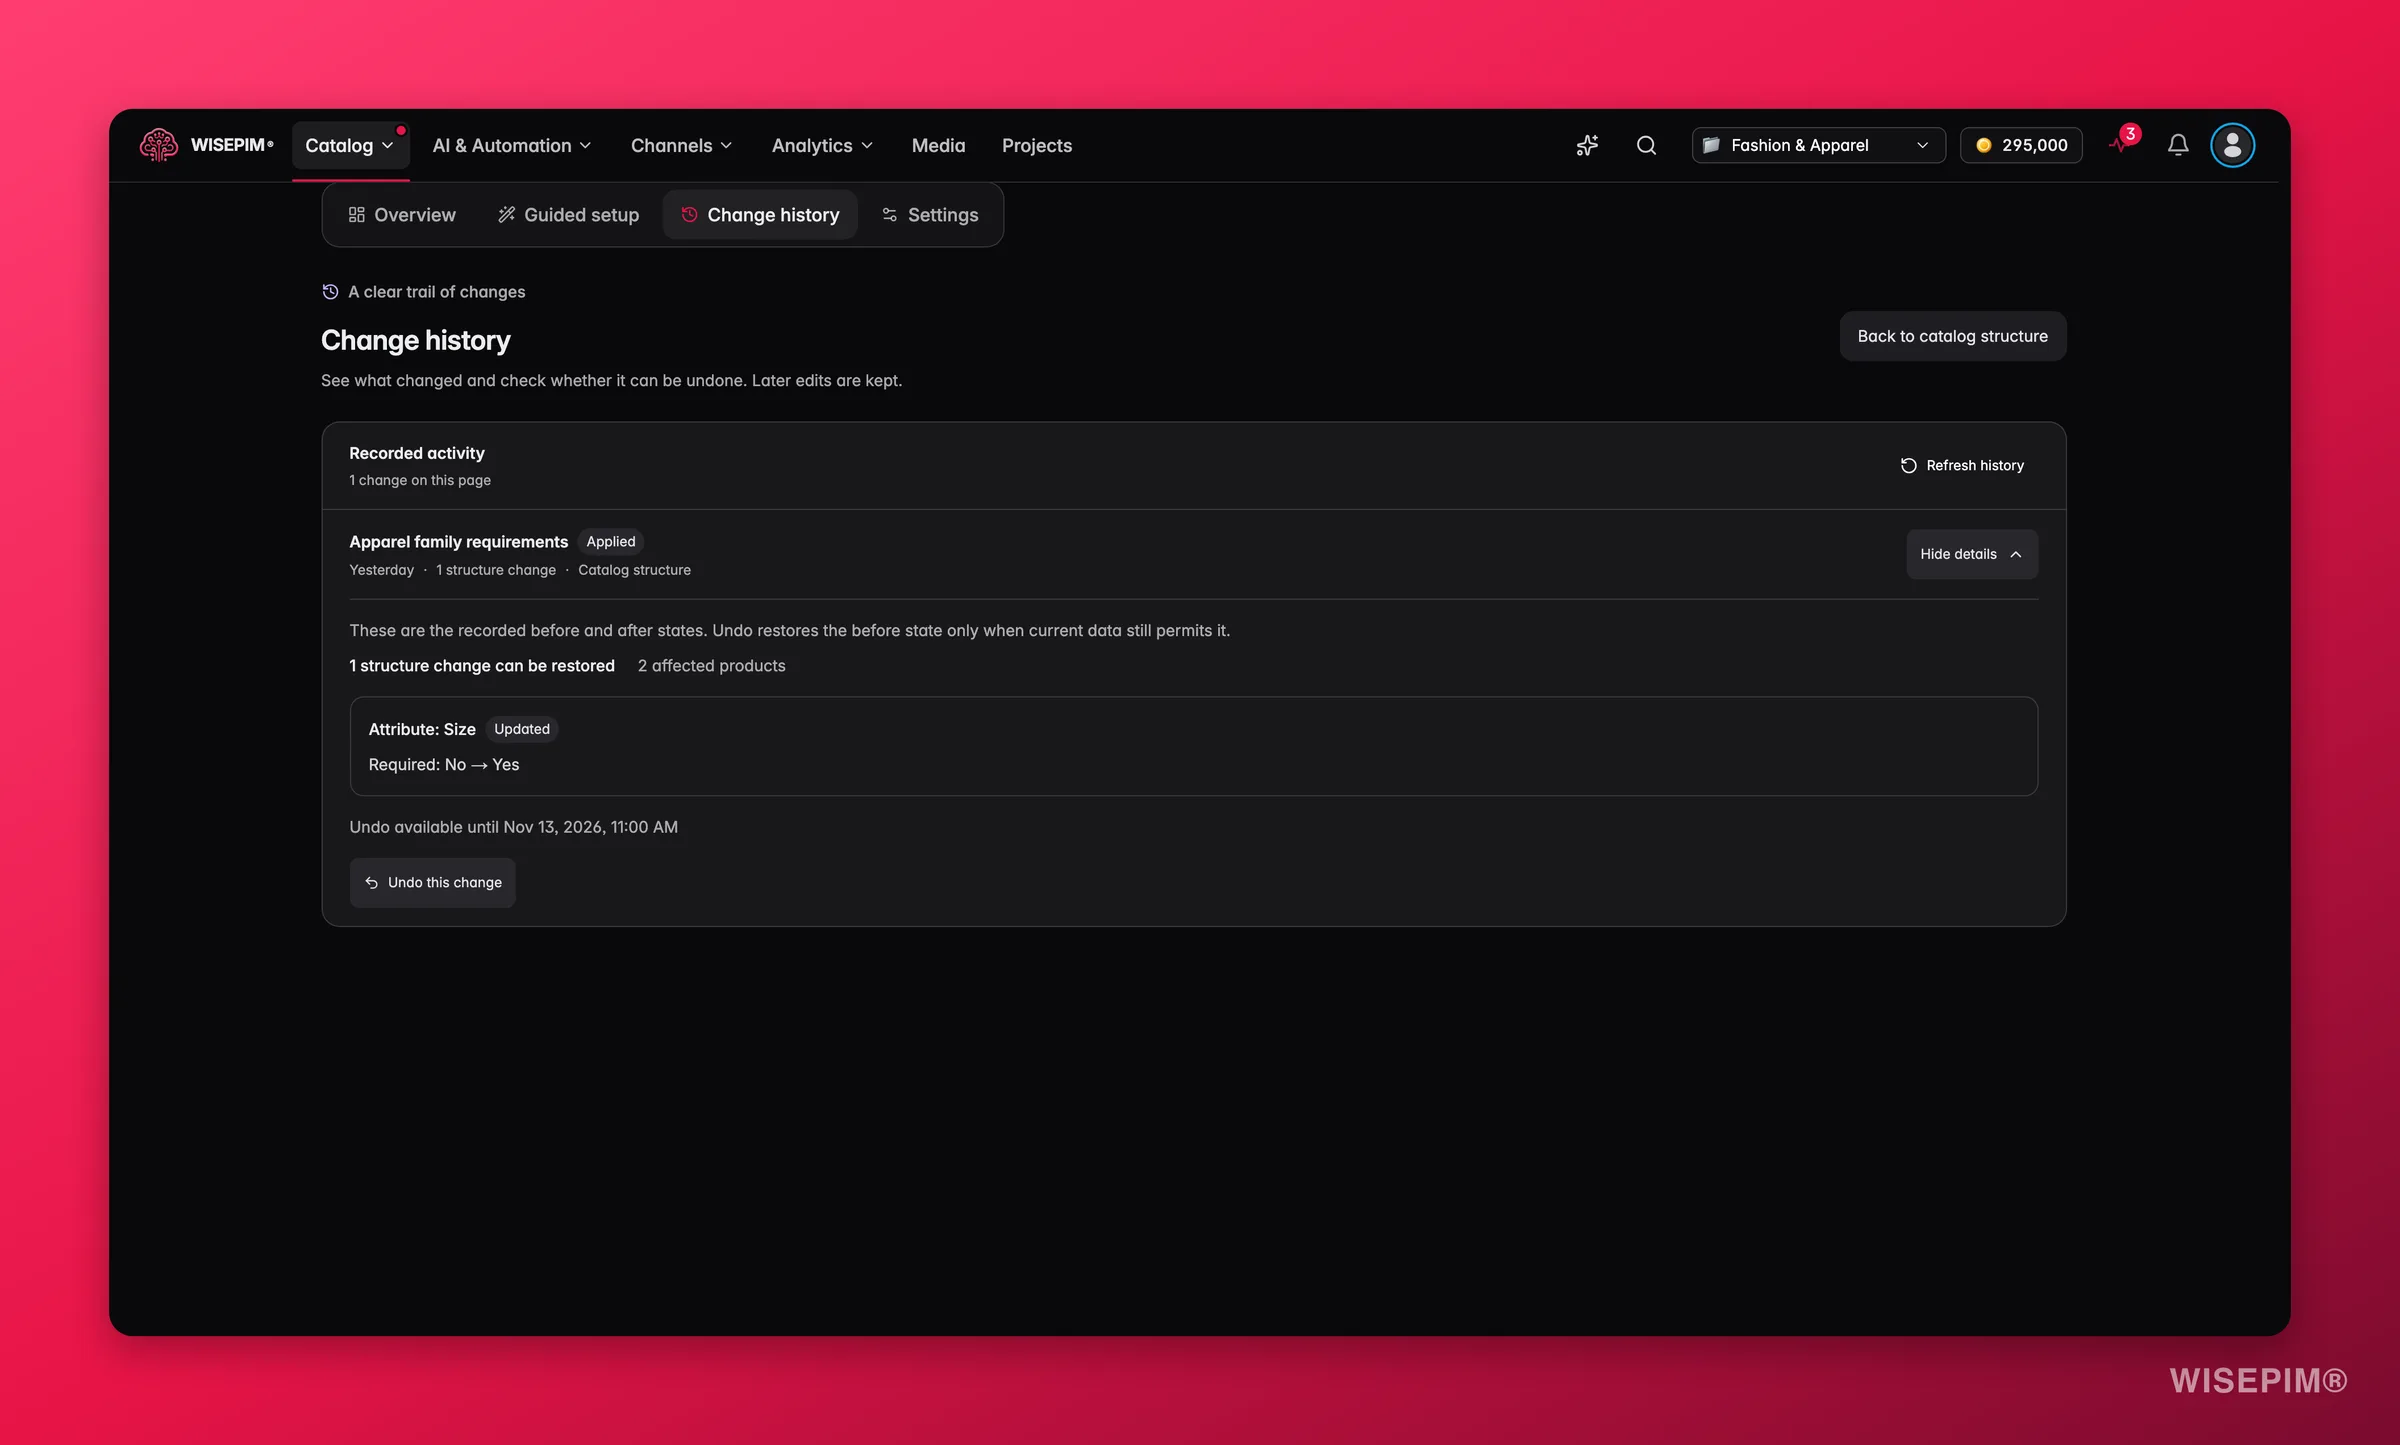
Task: Click '1 change on this page' text
Action: [x=420, y=480]
